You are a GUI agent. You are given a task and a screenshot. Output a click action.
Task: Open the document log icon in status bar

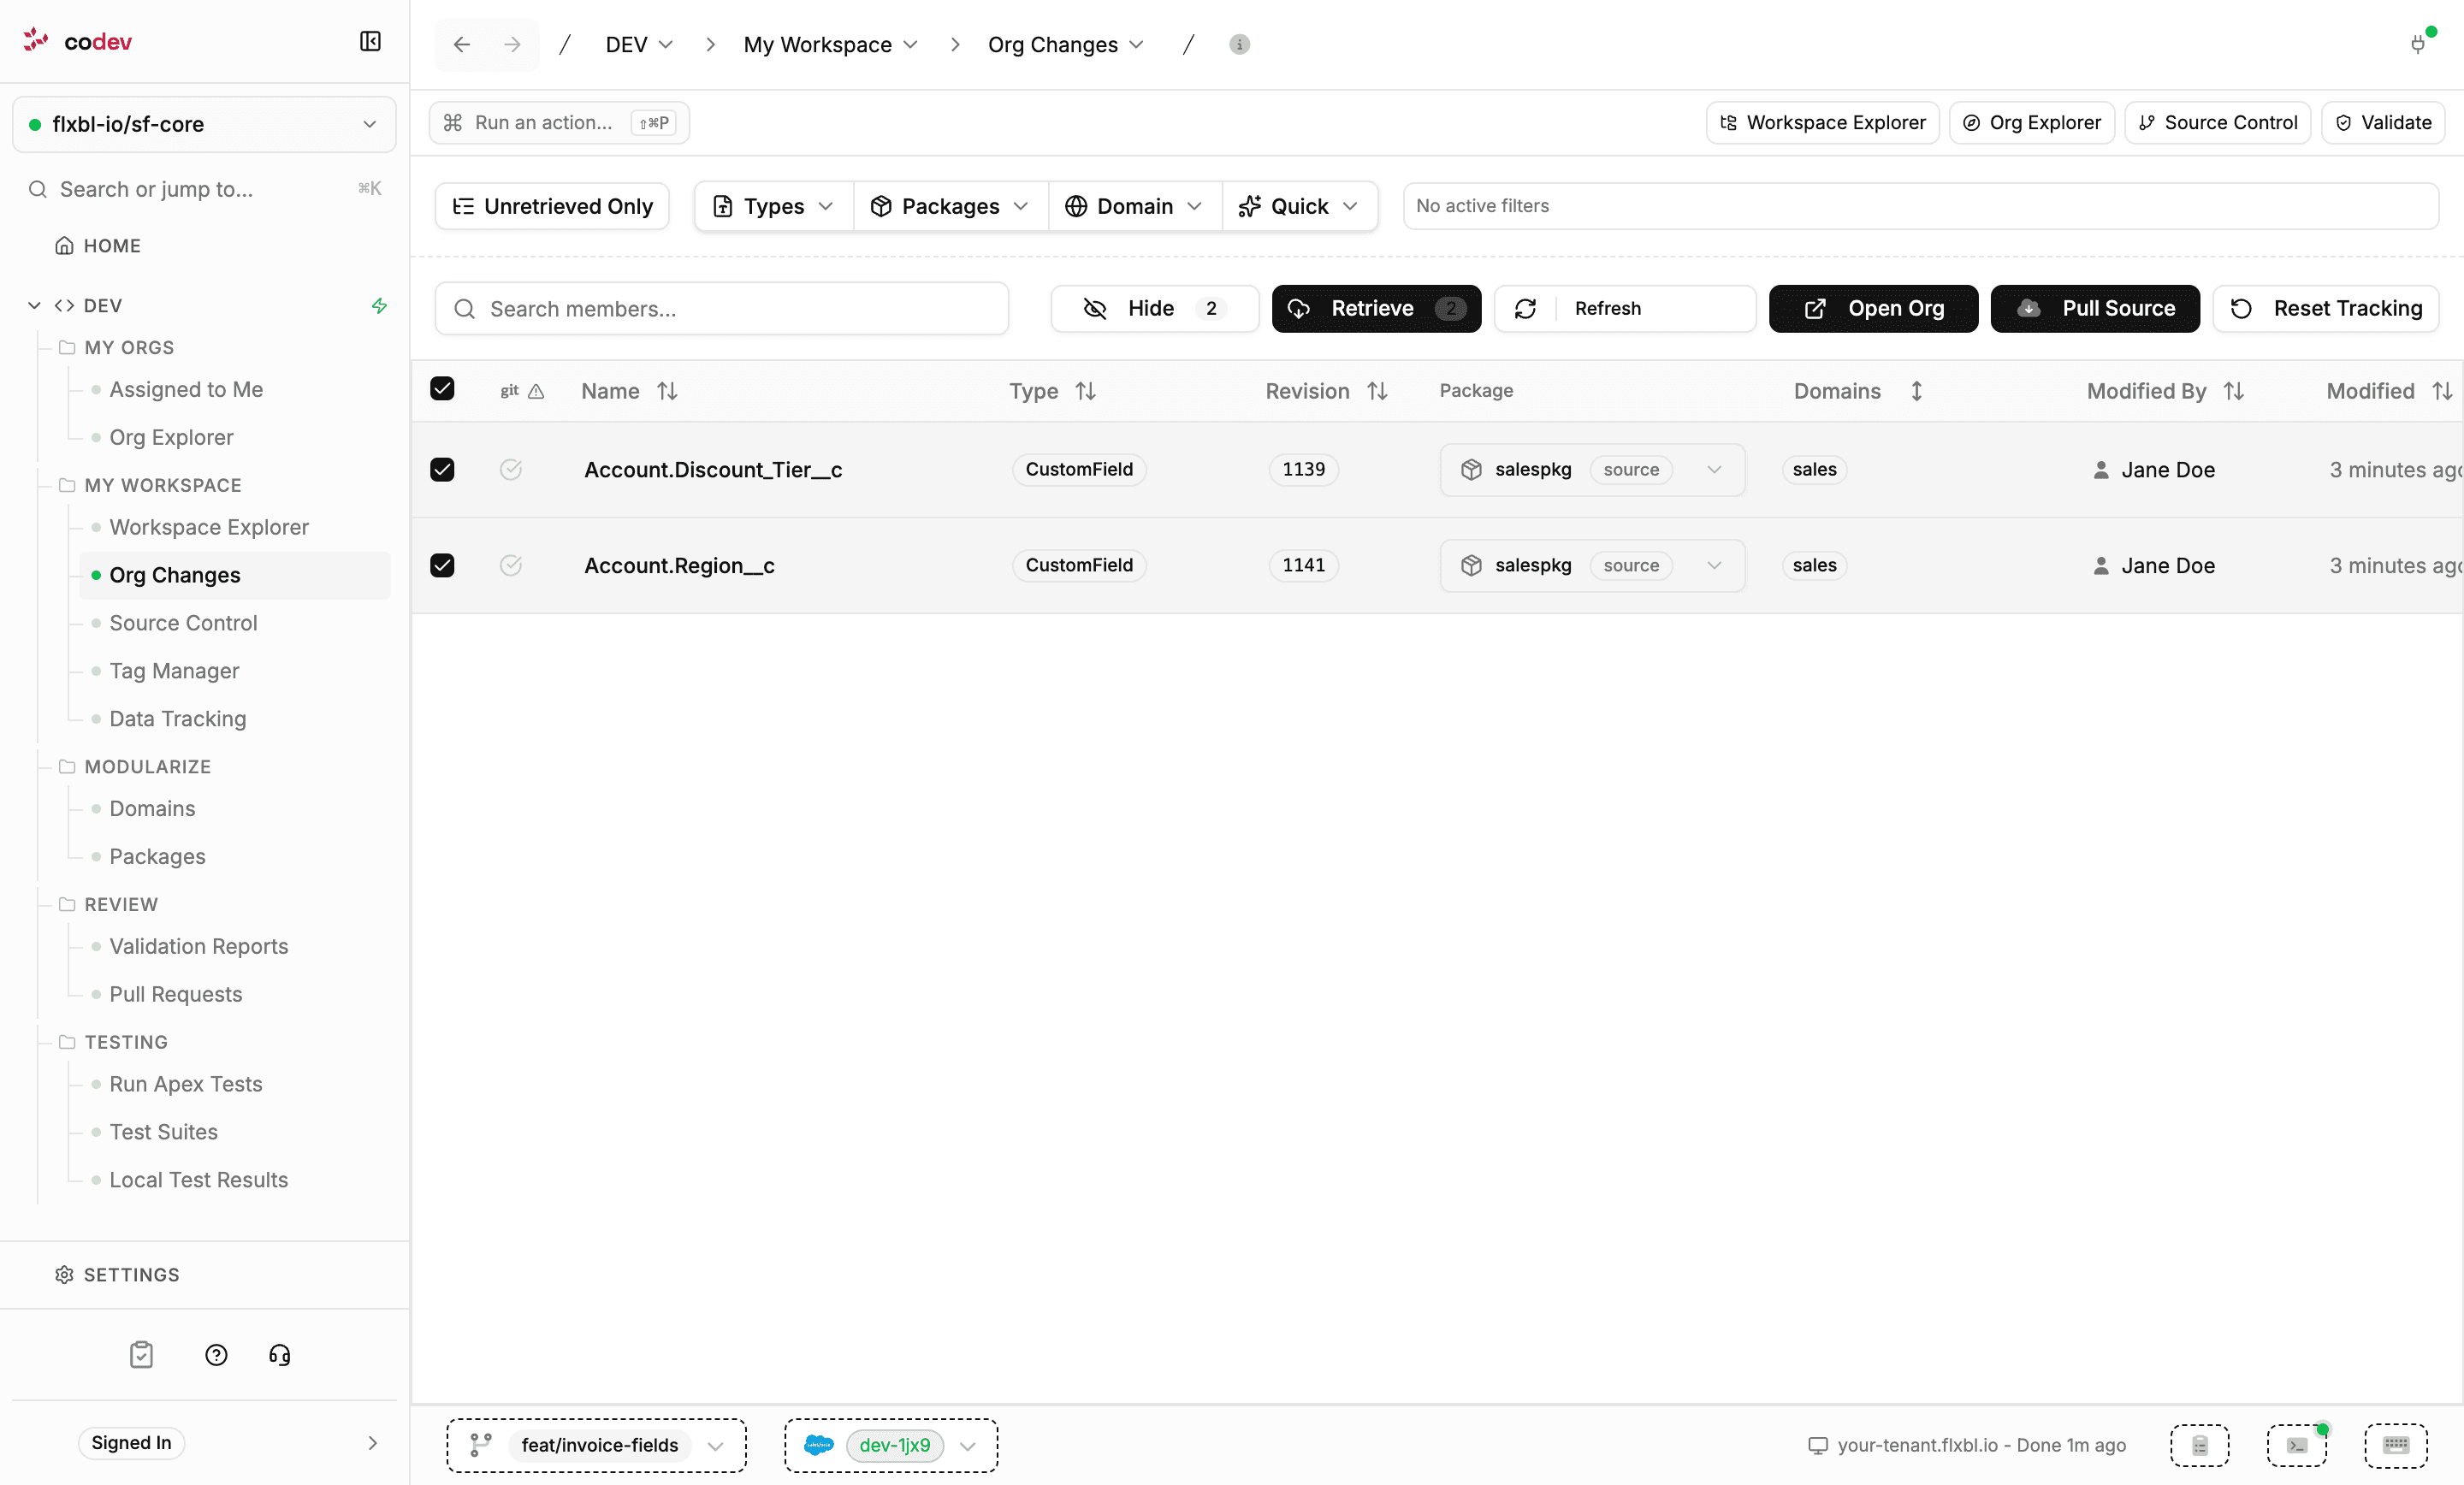[x=2200, y=1446]
